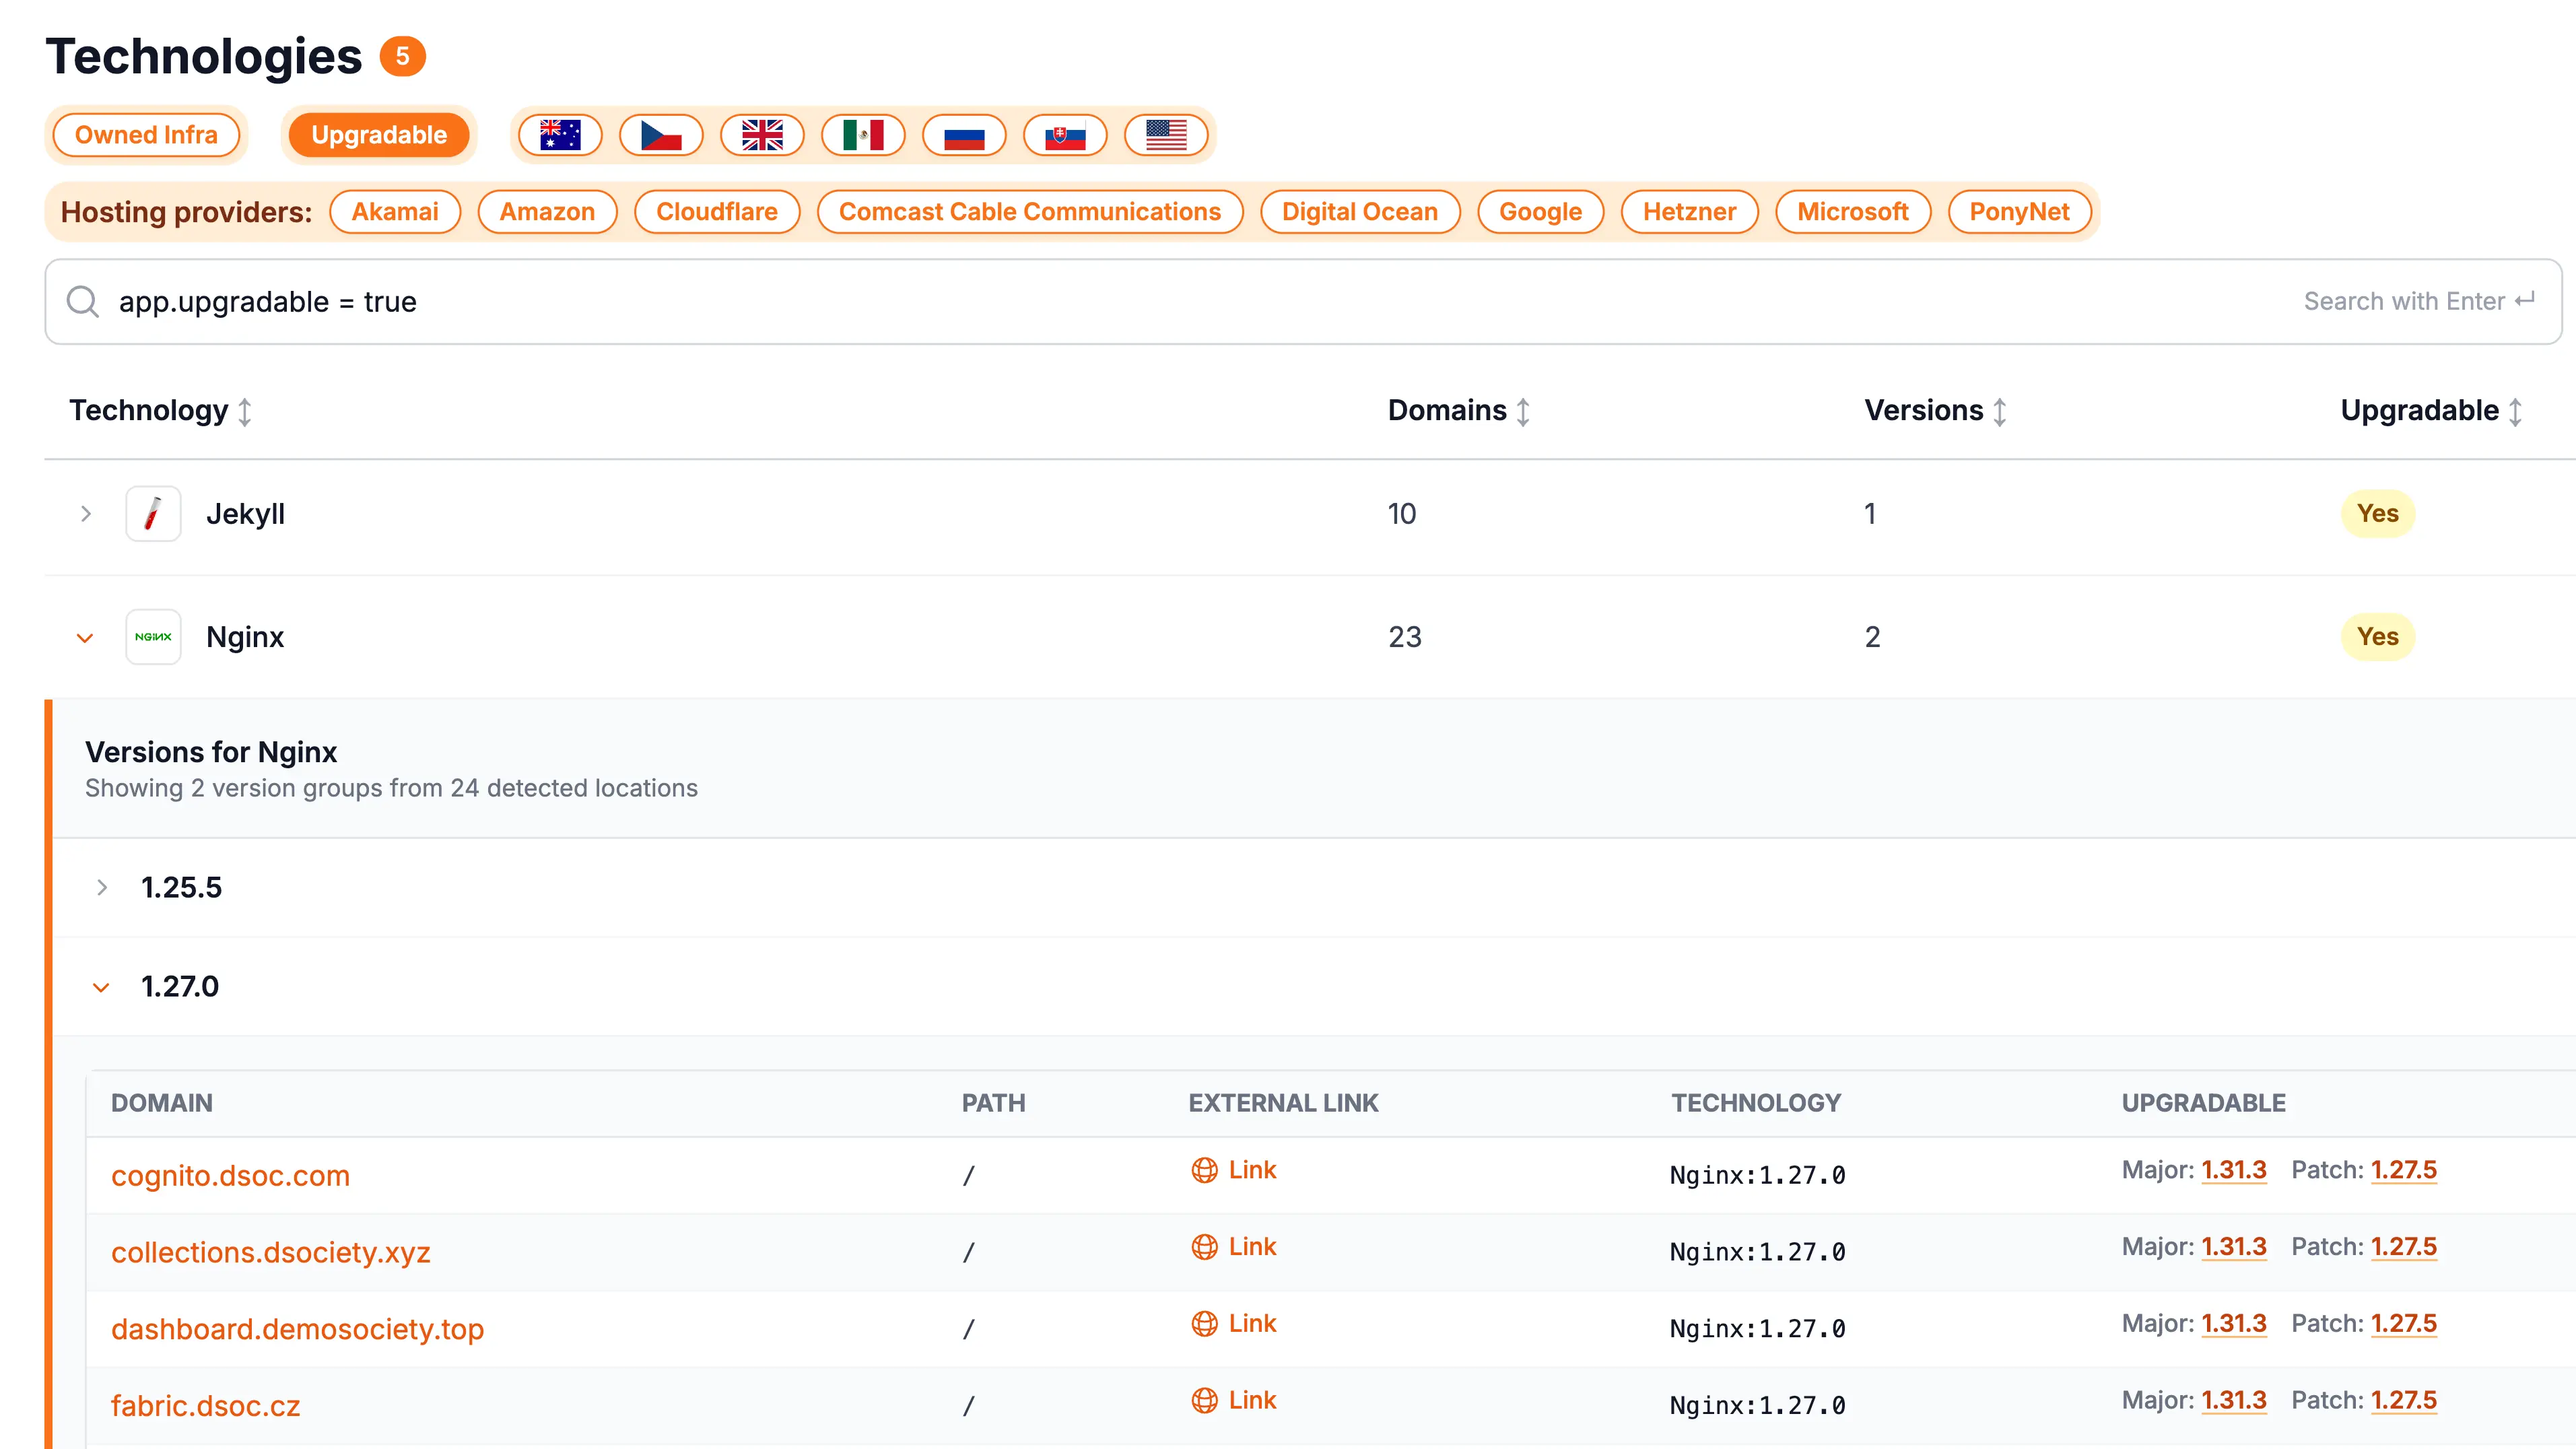Toggle Google hosting provider filter

point(1541,212)
